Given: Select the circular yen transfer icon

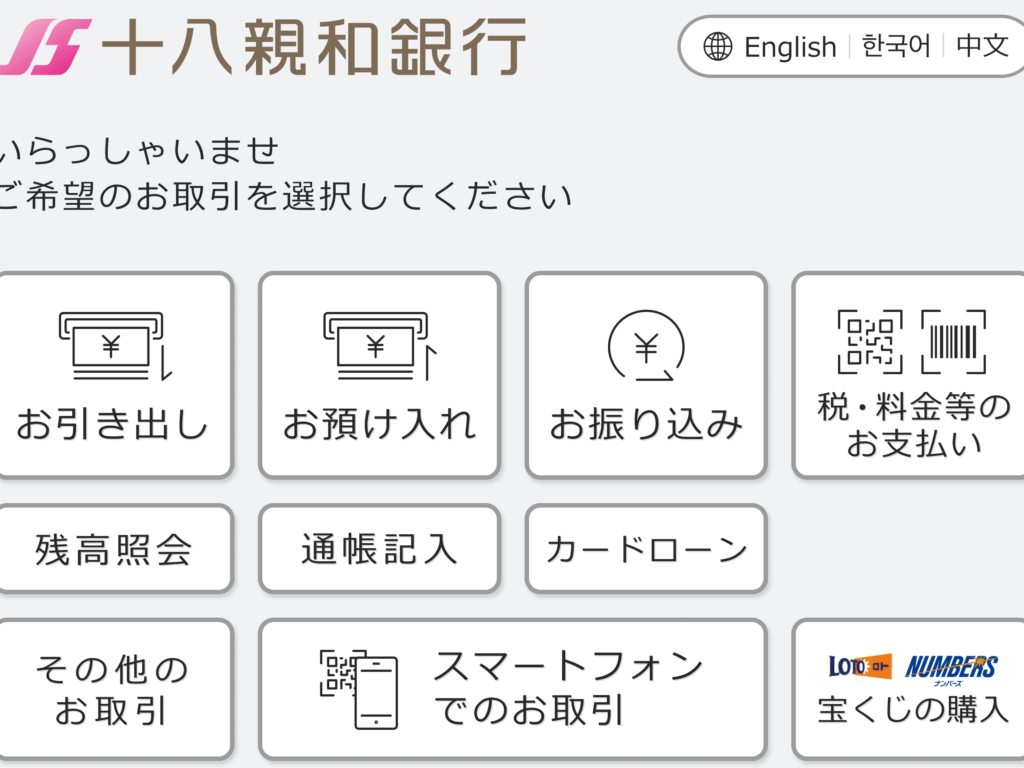Looking at the screenshot, I should pos(647,347).
